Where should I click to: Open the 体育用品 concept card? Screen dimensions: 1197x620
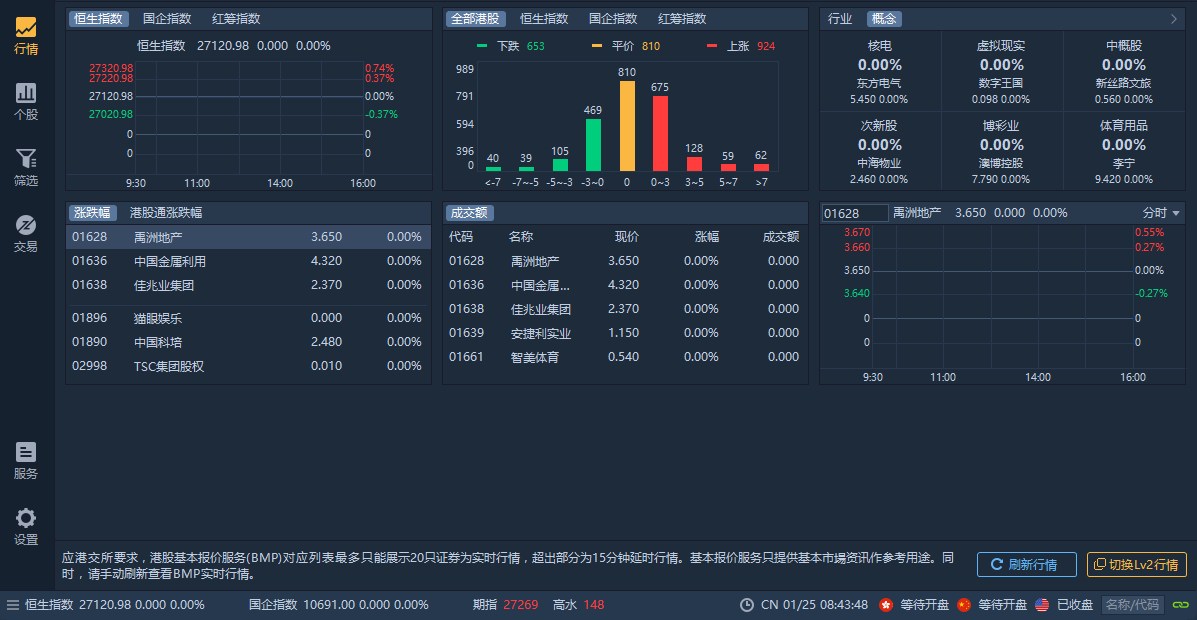point(1124,152)
